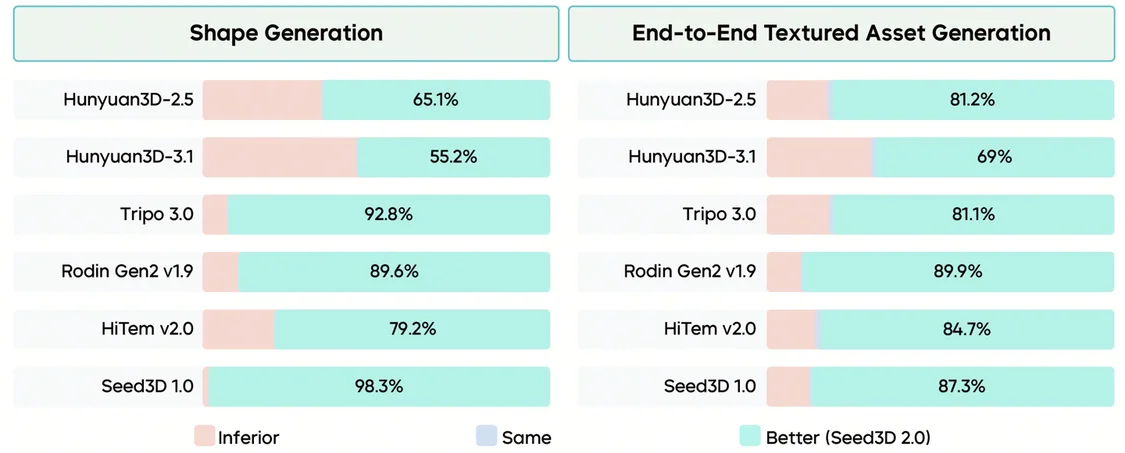Screen dimensions: 1125x453
Task: Click the 55.2% Shape Generation bar
Action: (453, 157)
